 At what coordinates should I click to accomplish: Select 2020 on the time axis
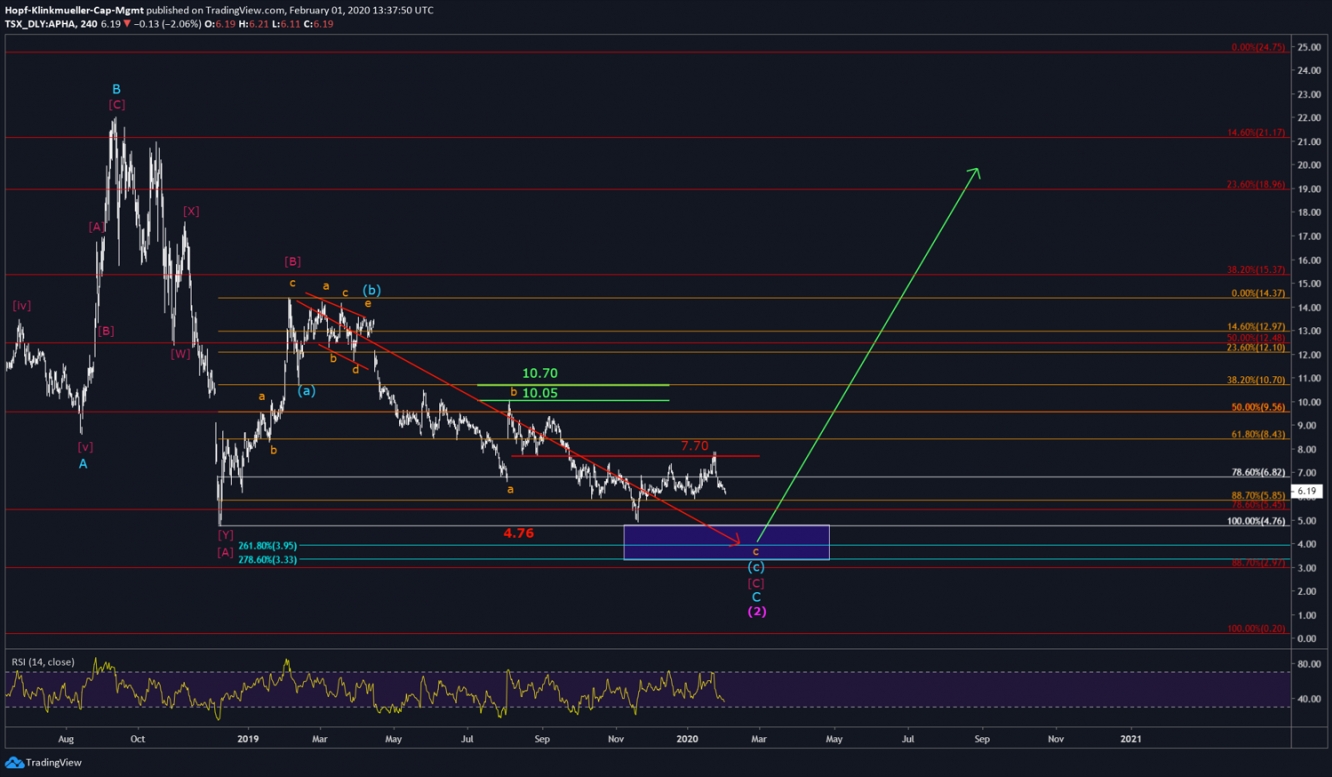coord(687,739)
